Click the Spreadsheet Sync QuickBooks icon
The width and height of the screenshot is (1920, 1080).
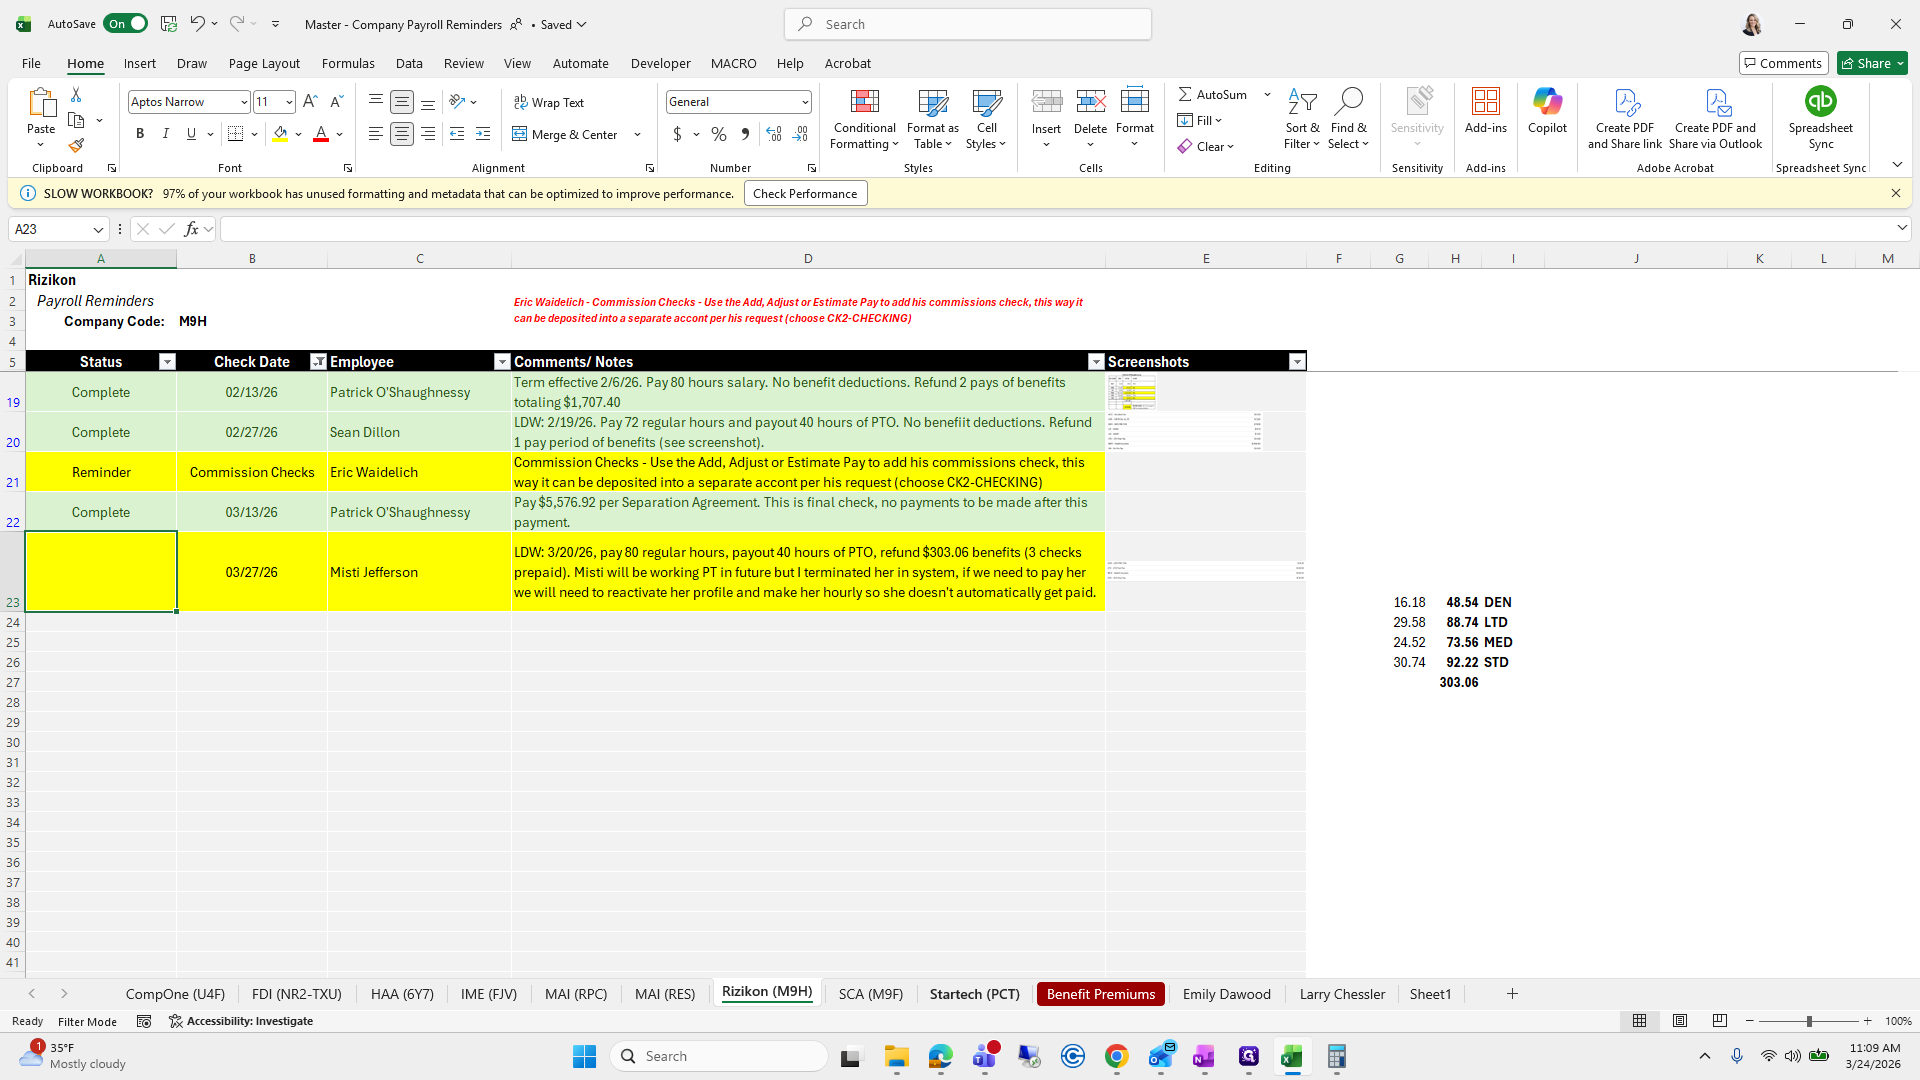tap(1820, 102)
